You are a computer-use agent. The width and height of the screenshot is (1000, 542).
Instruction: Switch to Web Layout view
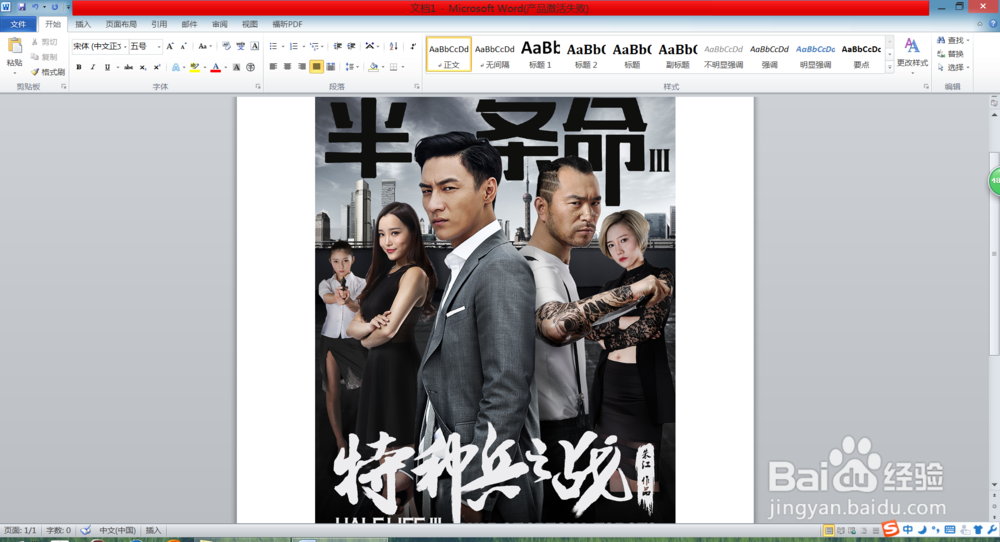tap(852, 531)
